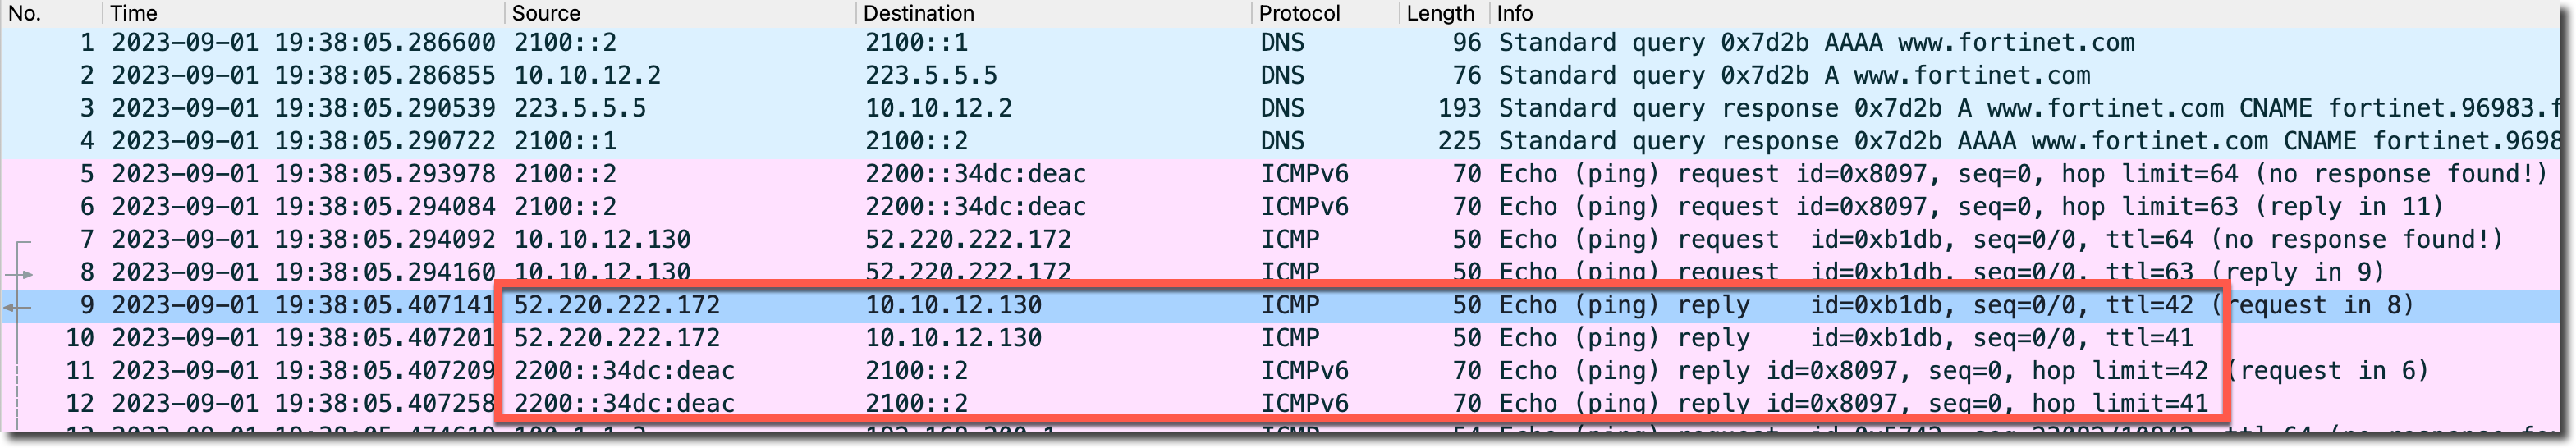This screenshot has height=448, width=2576.
Task: Sort by the Protocol column header
Action: (x=1299, y=13)
